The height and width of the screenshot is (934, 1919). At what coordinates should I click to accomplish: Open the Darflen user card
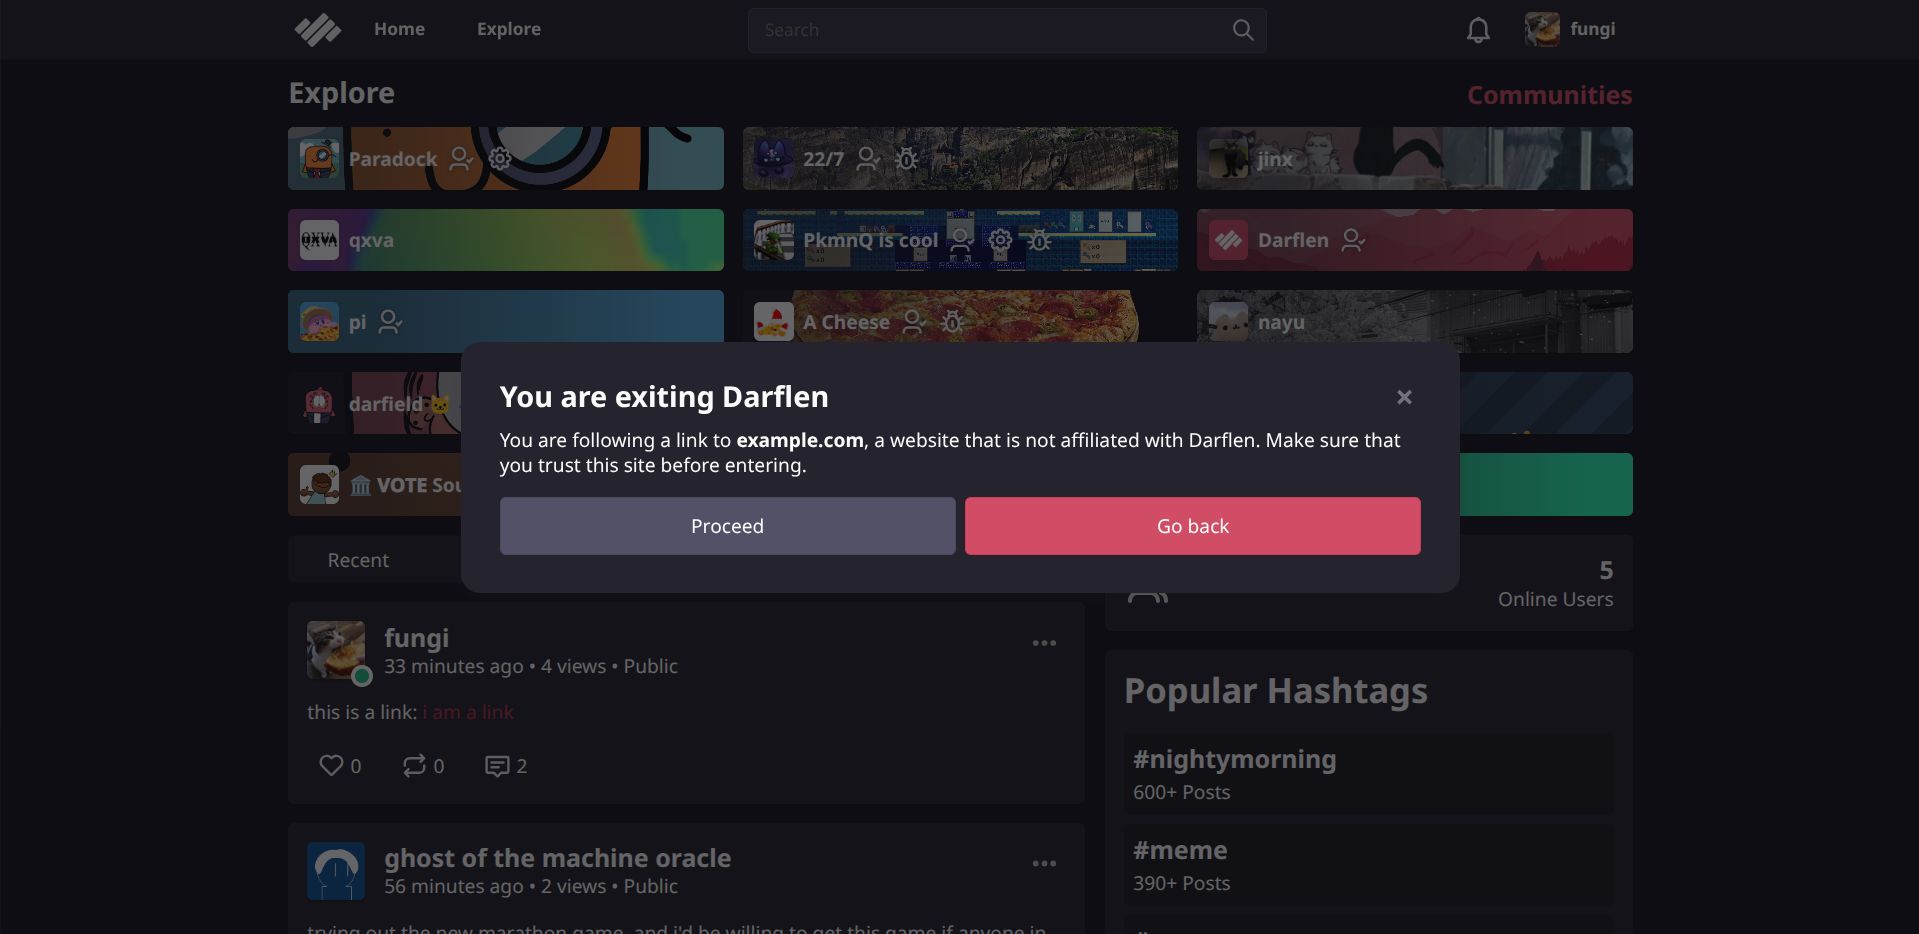pyautogui.click(x=1415, y=240)
